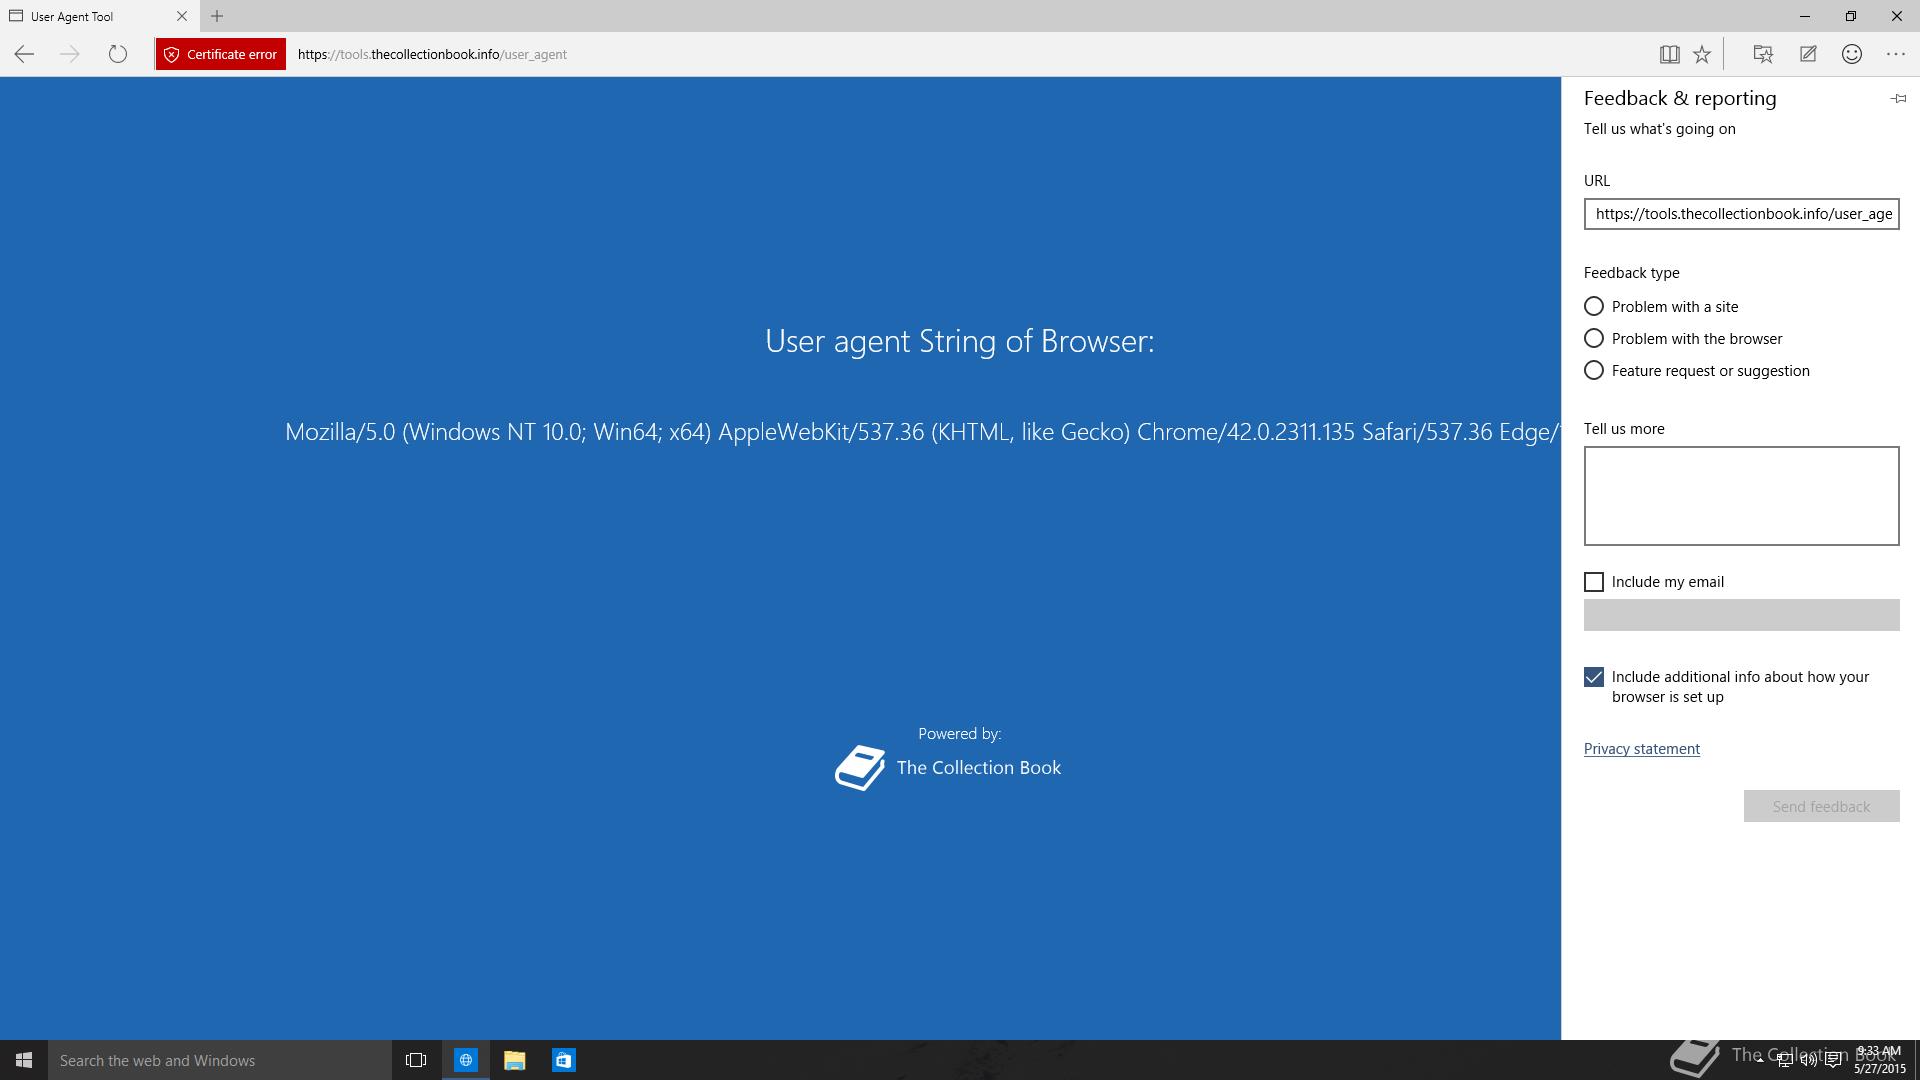The image size is (1920, 1080).
Task: Click the forward navigation arrow
Action: [x=70, y=54]
